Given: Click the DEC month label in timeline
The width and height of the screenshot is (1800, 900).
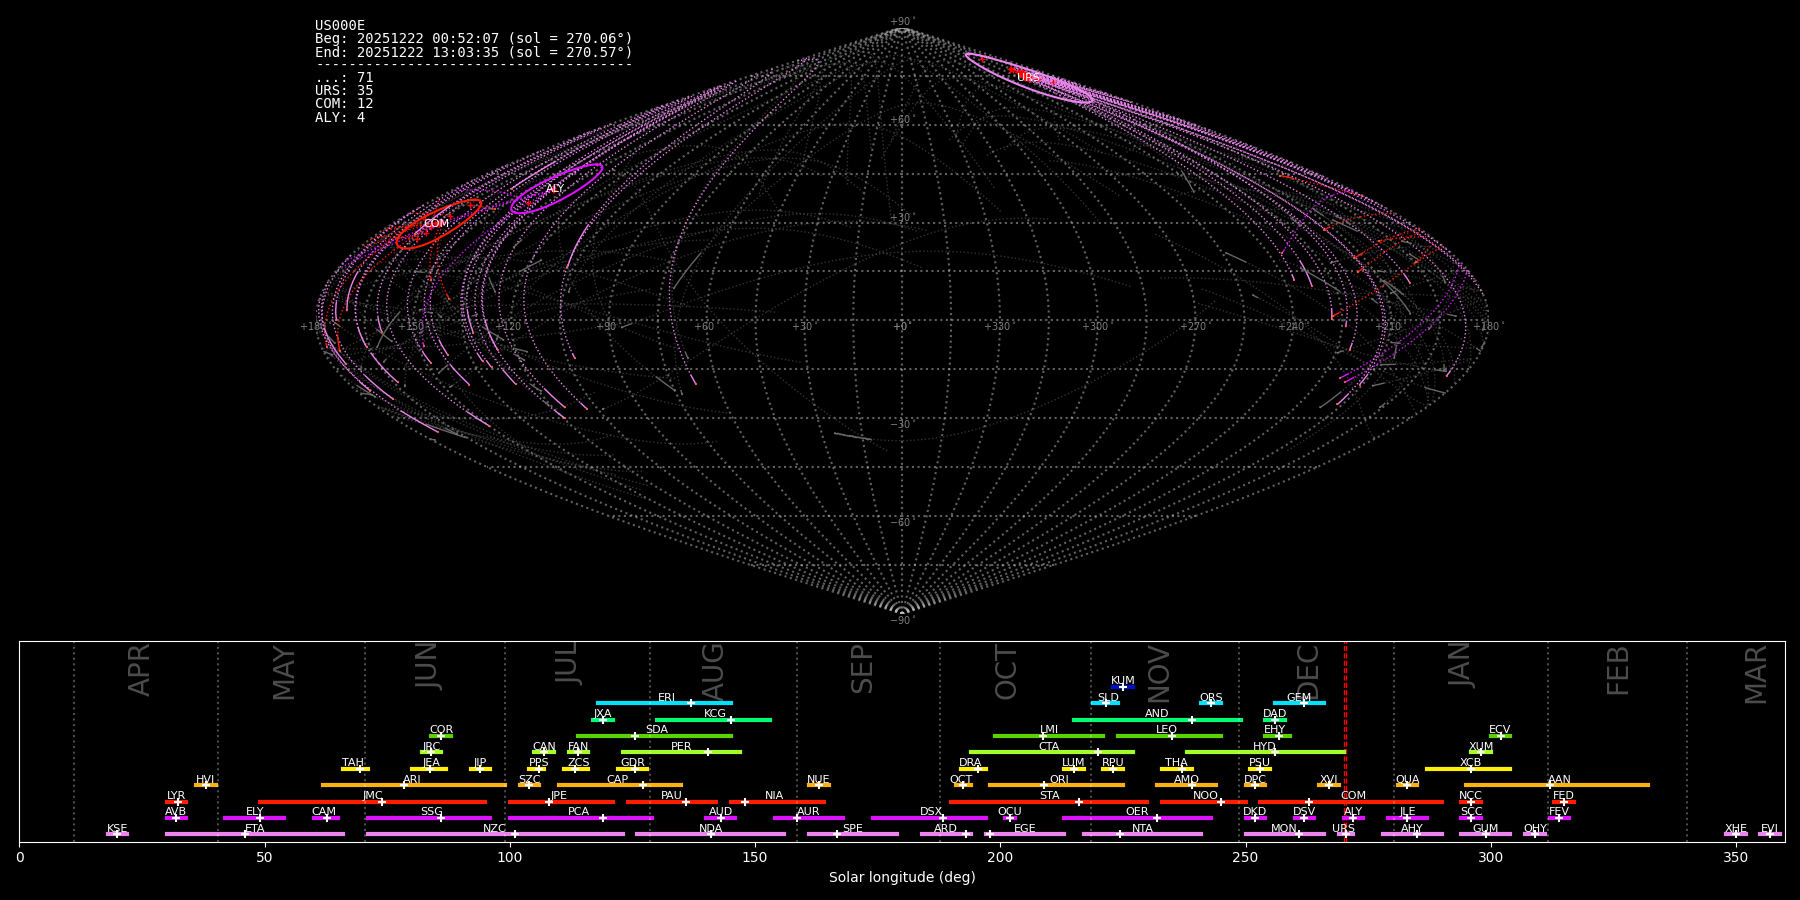Looking at the screenshot, I should point(1308,671).
